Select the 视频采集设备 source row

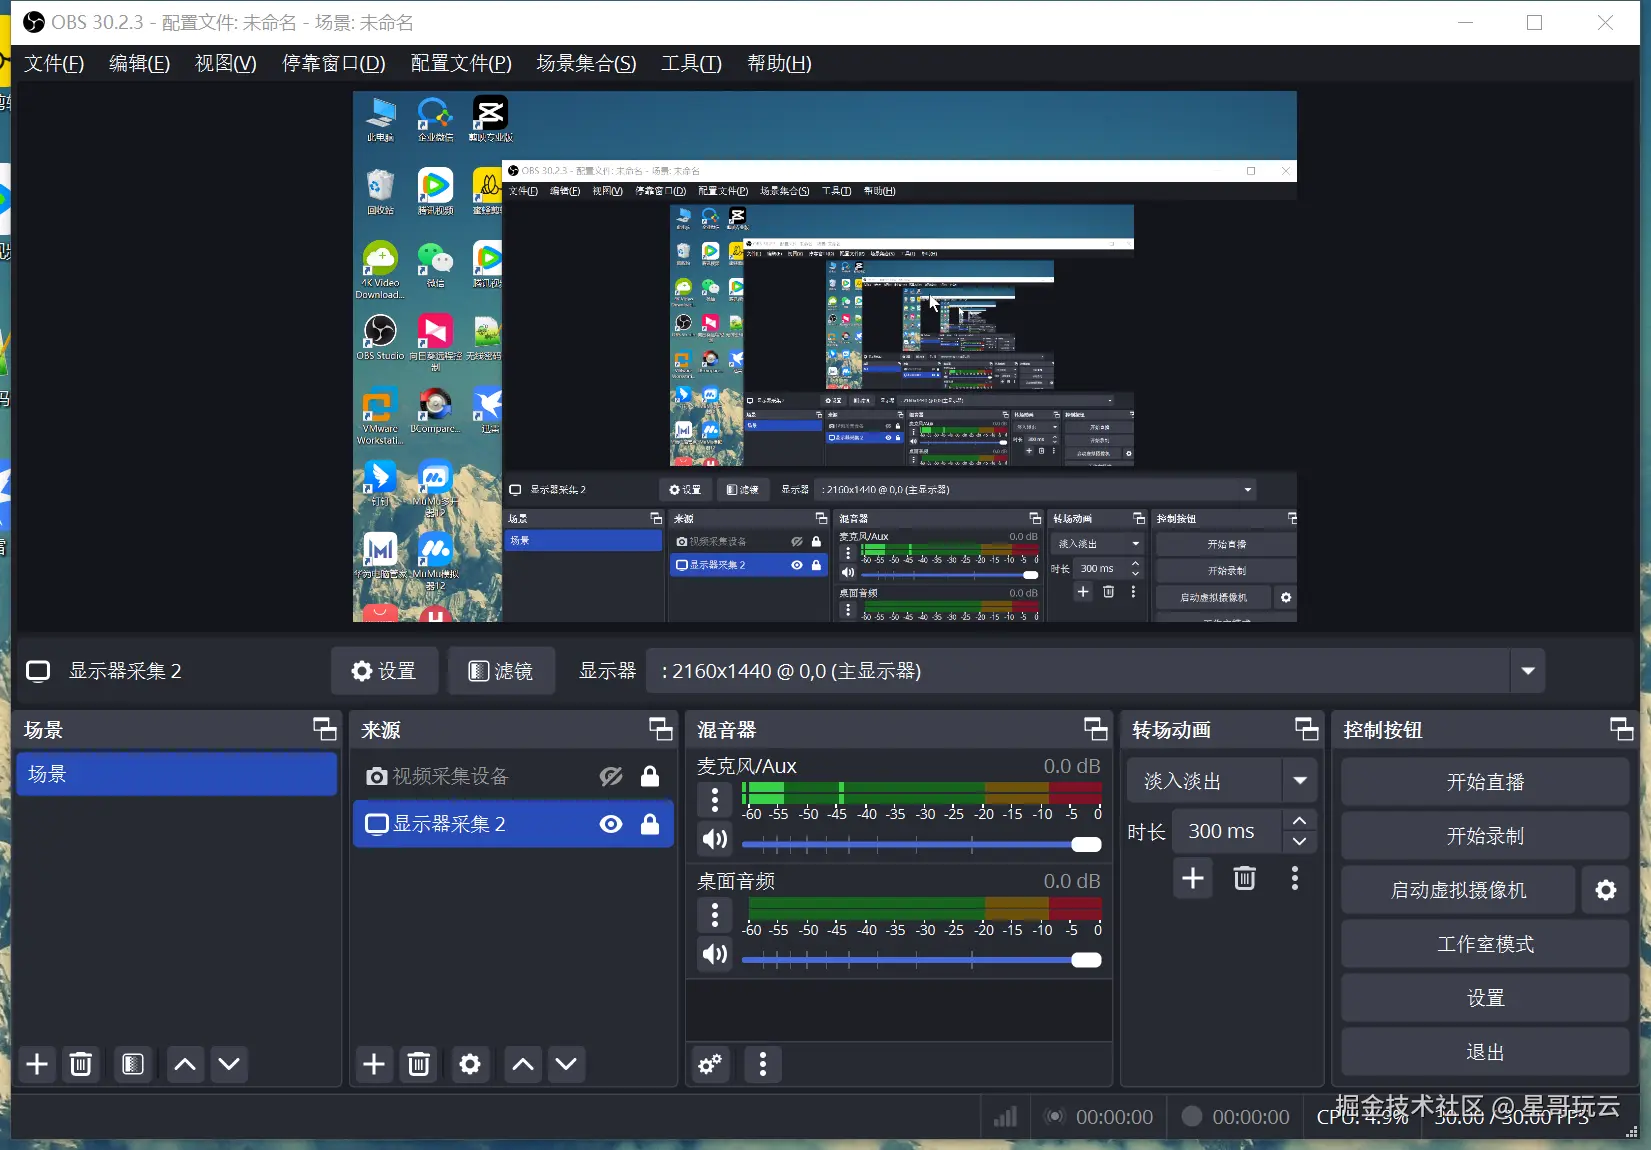pyautogui.click(x=513, y=776)
